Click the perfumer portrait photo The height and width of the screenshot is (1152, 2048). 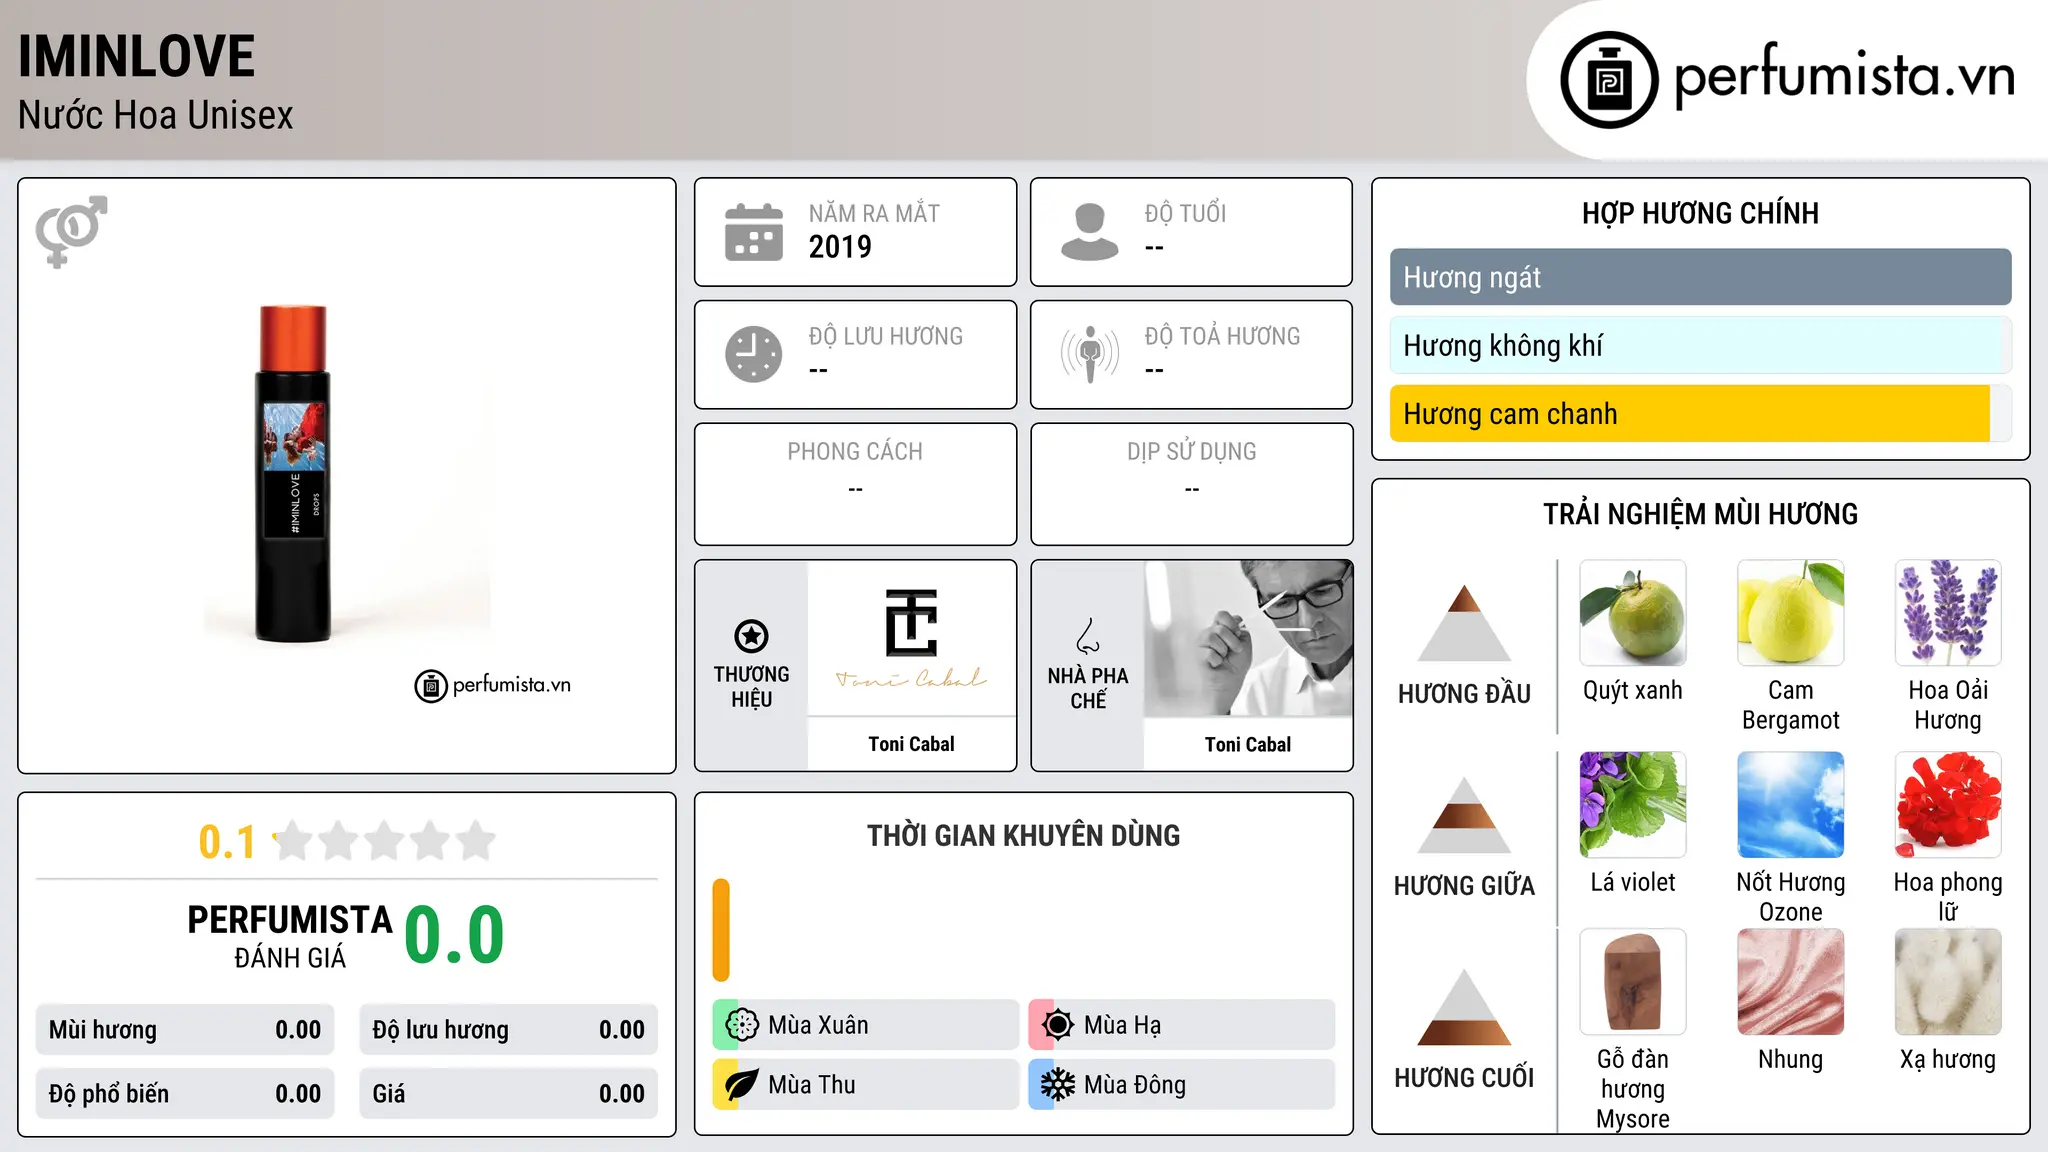[1248, 638]
